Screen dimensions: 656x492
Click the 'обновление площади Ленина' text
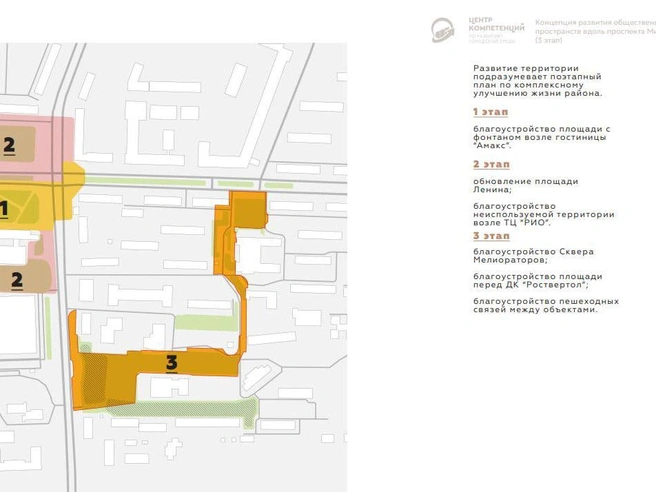[x=526, y=185]
